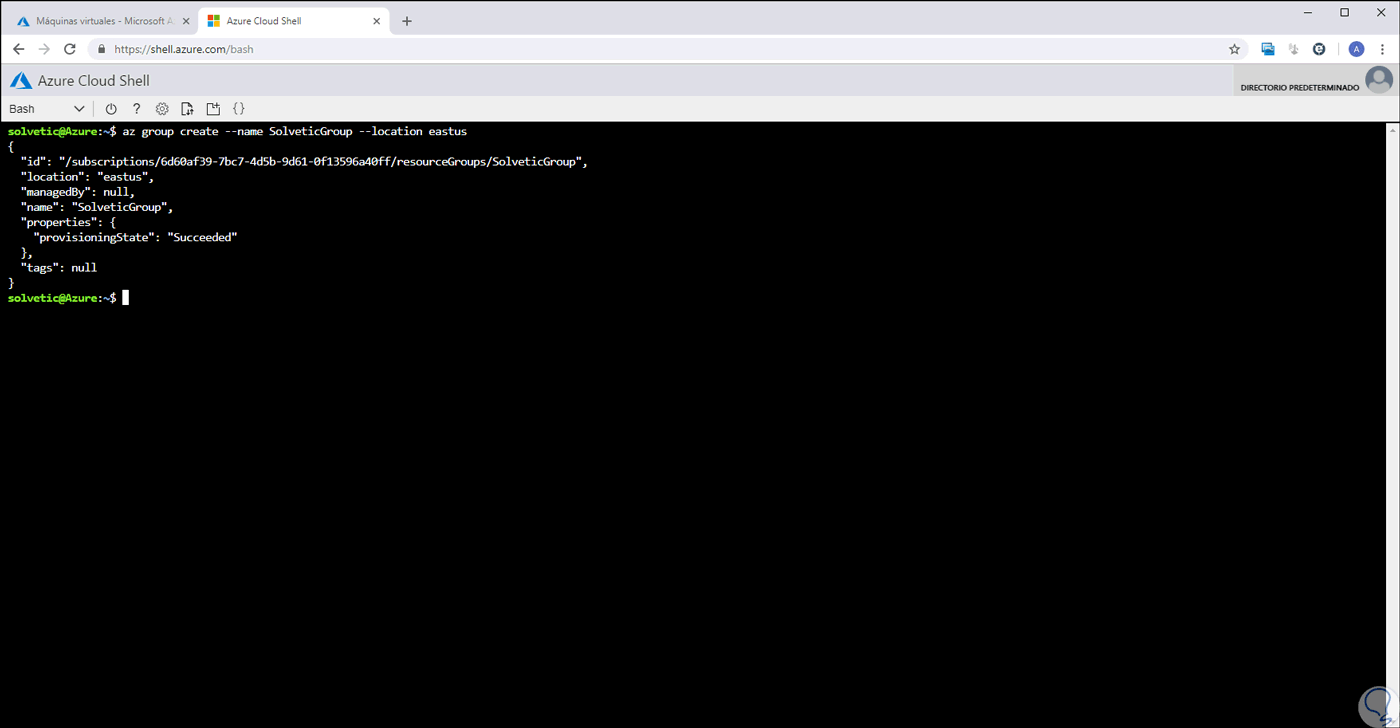Go back to the previous page
The height and width of the screenshot is (728, 1400).
click(18, 49)
